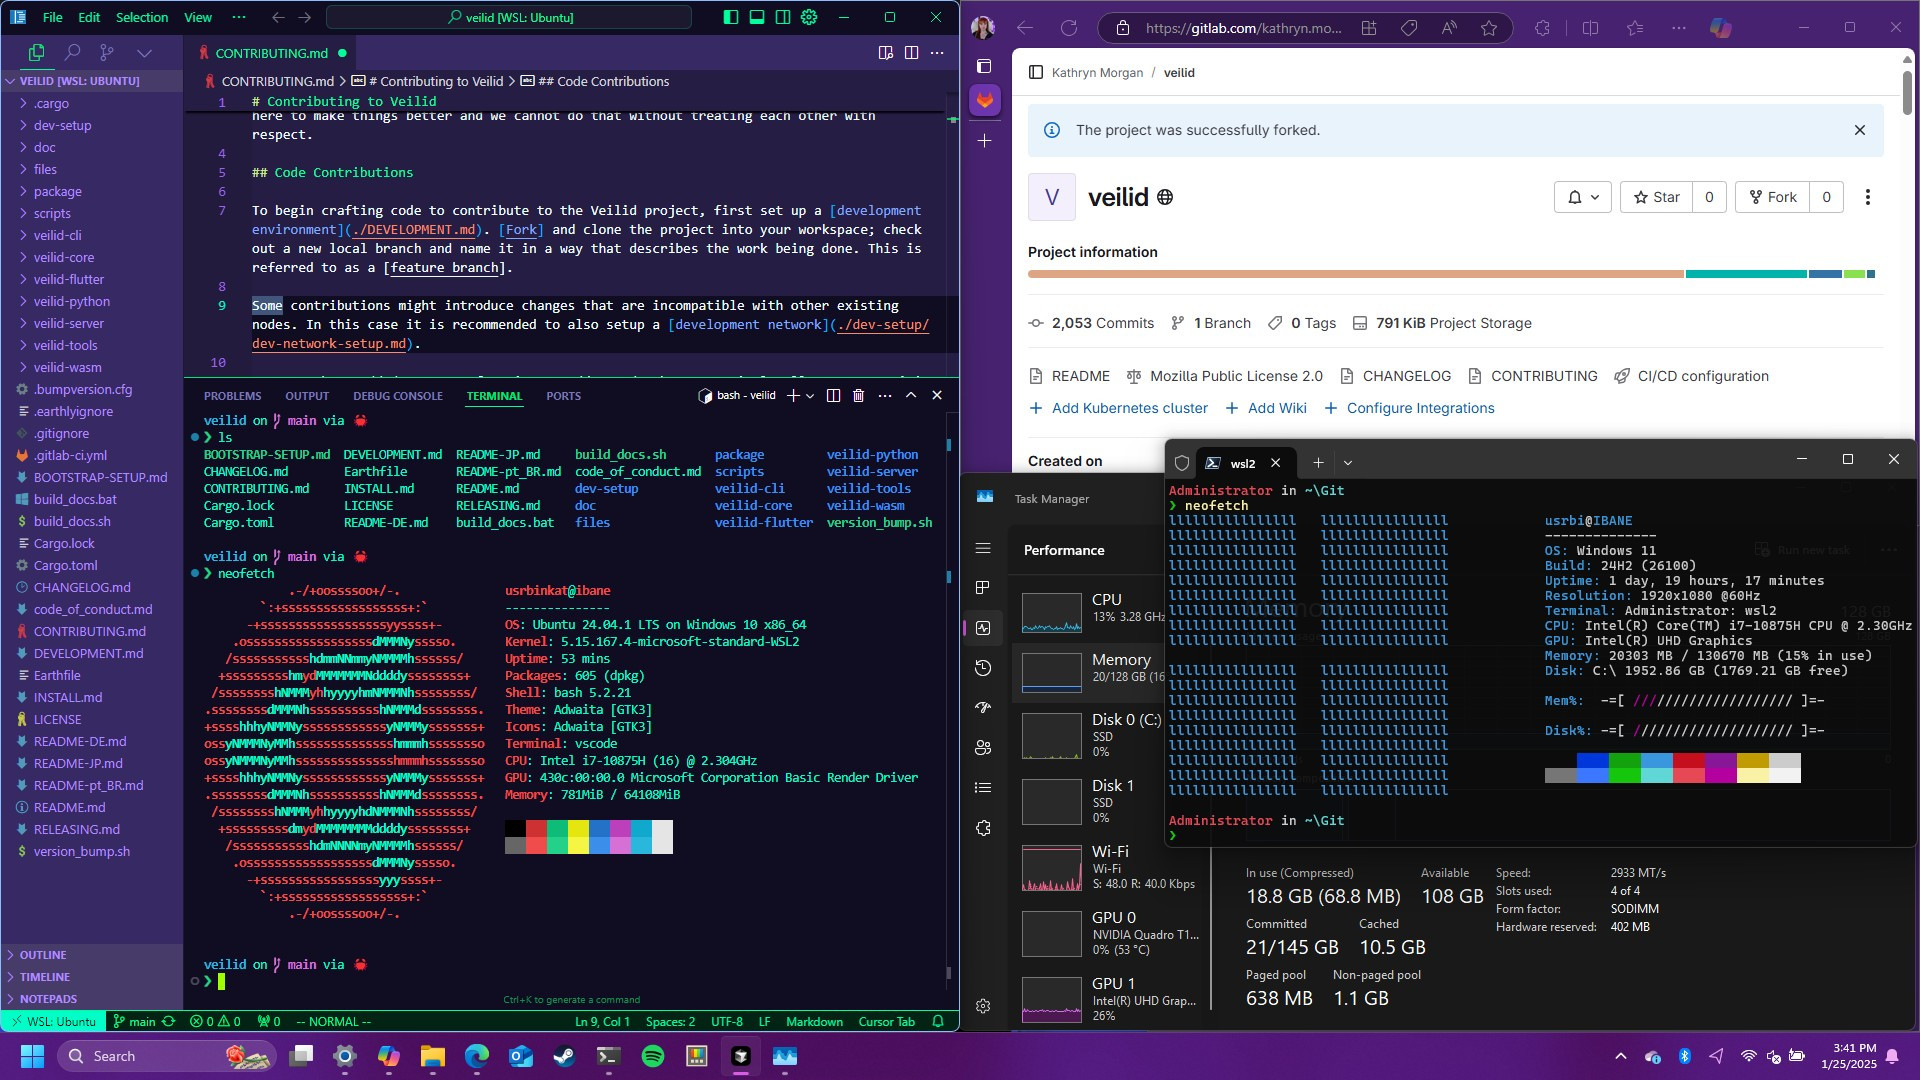Viewport: 1920px width, 1080px height.
Task: Toggle GitLab sidebar icon beside Kathryn Morgan
Action: pyautogui.click(x=1036, y=72)
